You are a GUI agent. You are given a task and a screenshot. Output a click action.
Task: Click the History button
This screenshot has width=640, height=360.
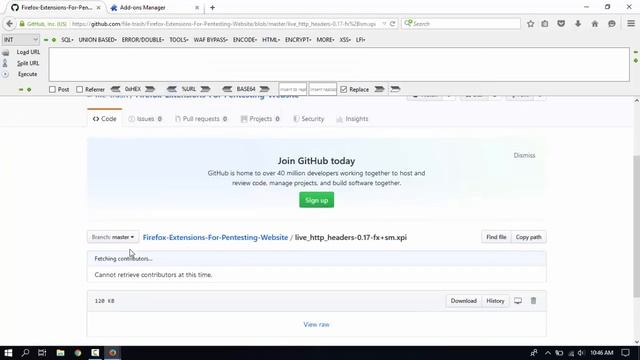pyautogui.click(x=496, y=301)
